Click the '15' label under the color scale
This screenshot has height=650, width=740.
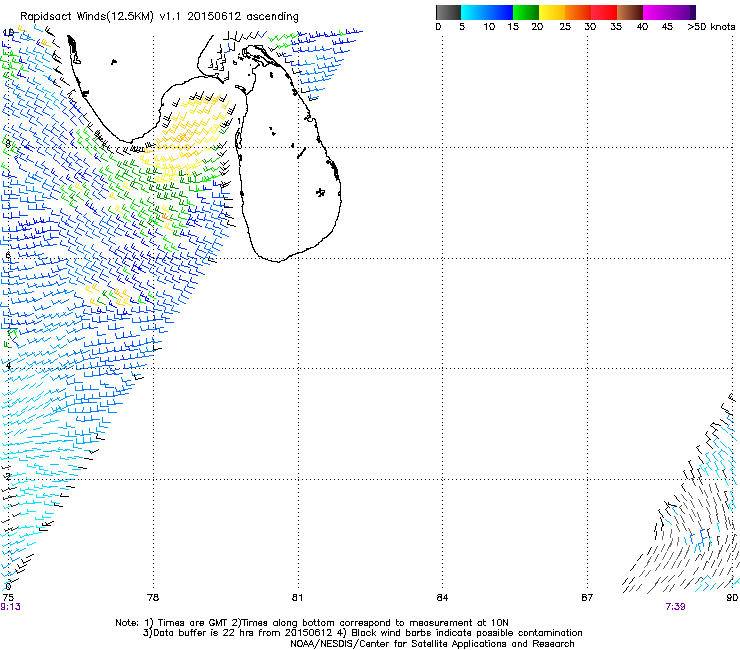[513, 27]
